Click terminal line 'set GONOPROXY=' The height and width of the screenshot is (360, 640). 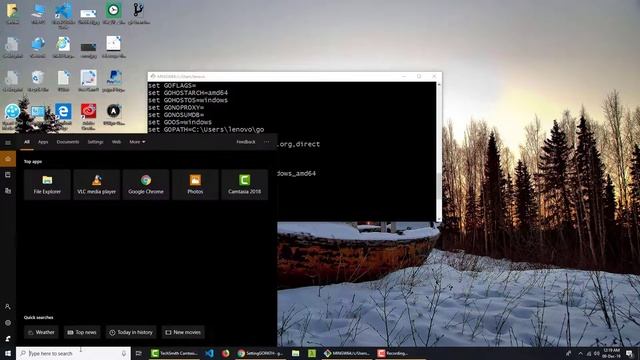176,108
